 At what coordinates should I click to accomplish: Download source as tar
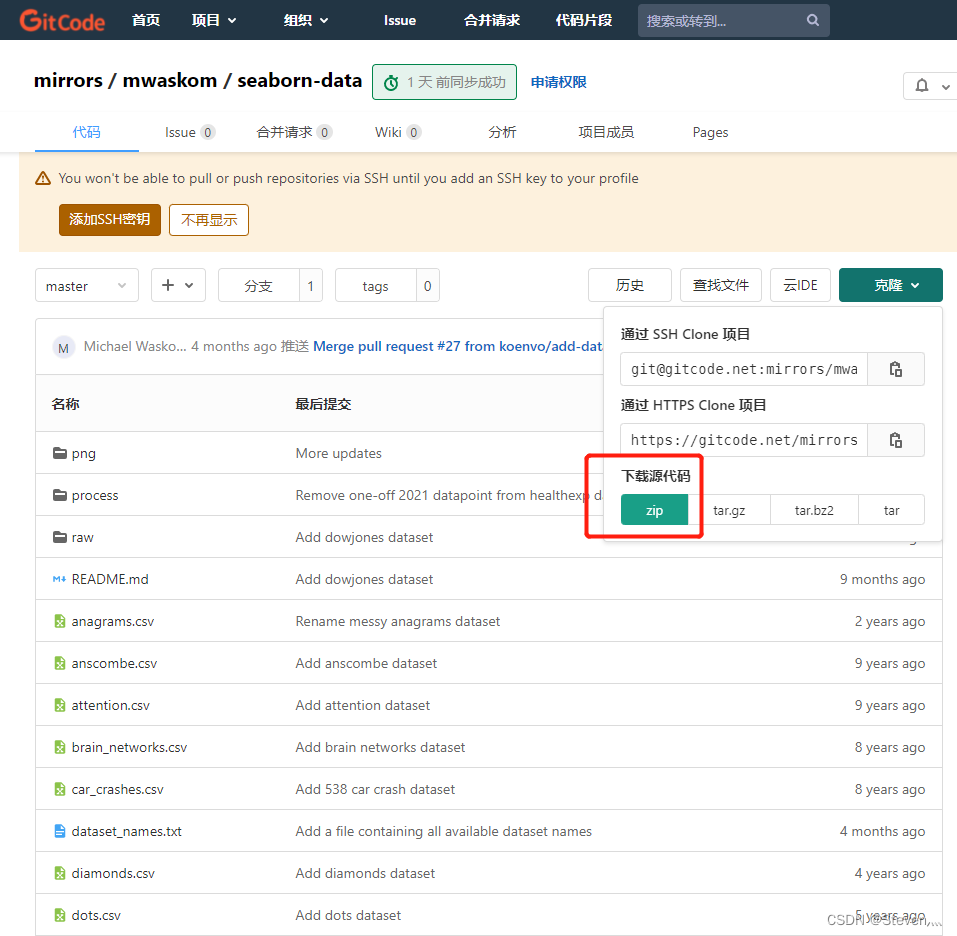(892, 510)
